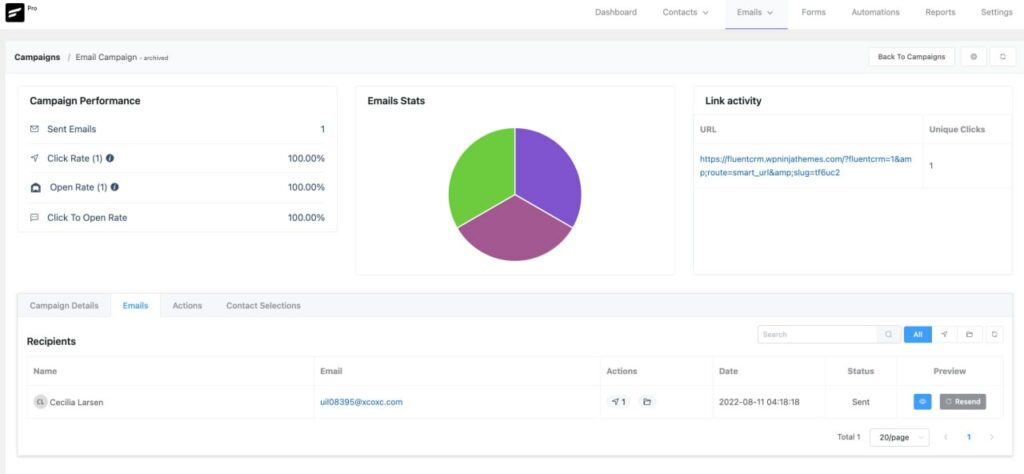The height and width of the screenshot is (474, 1024).
Task: Click the Sent Emails envelope icon
Action: click(x=35, y=129)
